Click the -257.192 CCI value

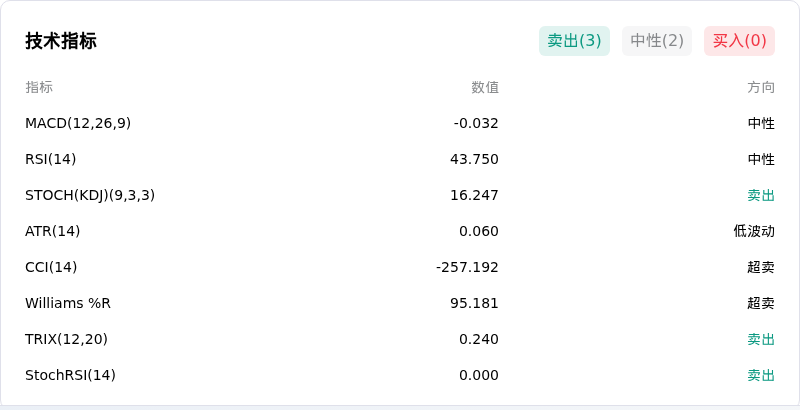pos(467,267)
